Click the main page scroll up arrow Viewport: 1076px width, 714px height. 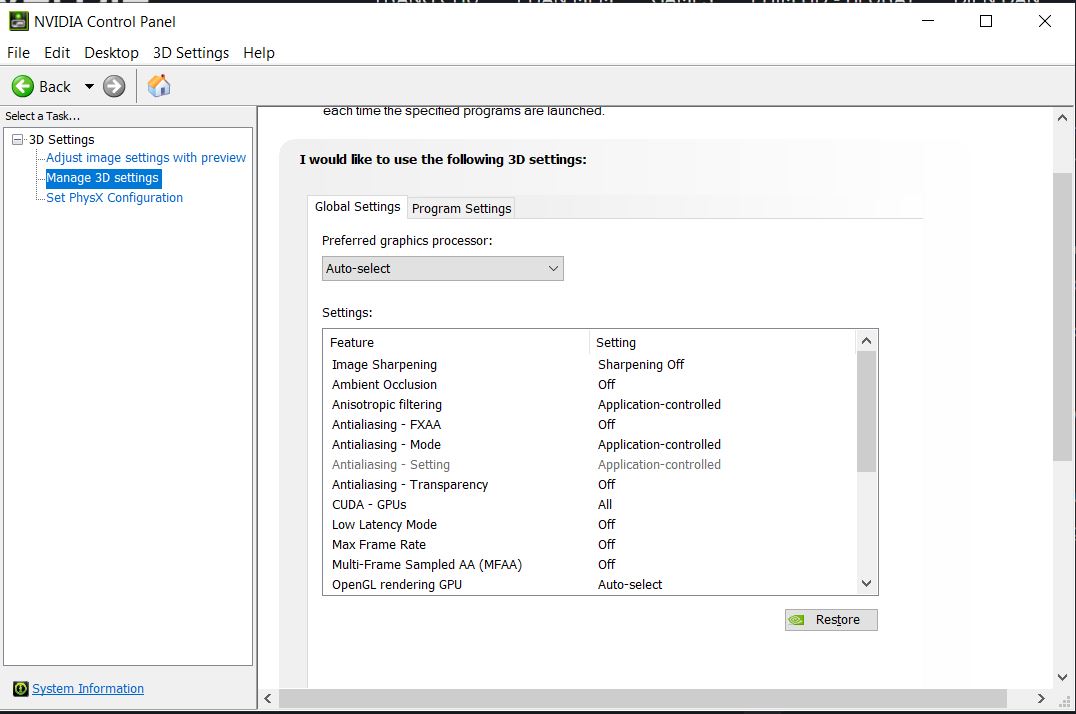[1062, 117]
